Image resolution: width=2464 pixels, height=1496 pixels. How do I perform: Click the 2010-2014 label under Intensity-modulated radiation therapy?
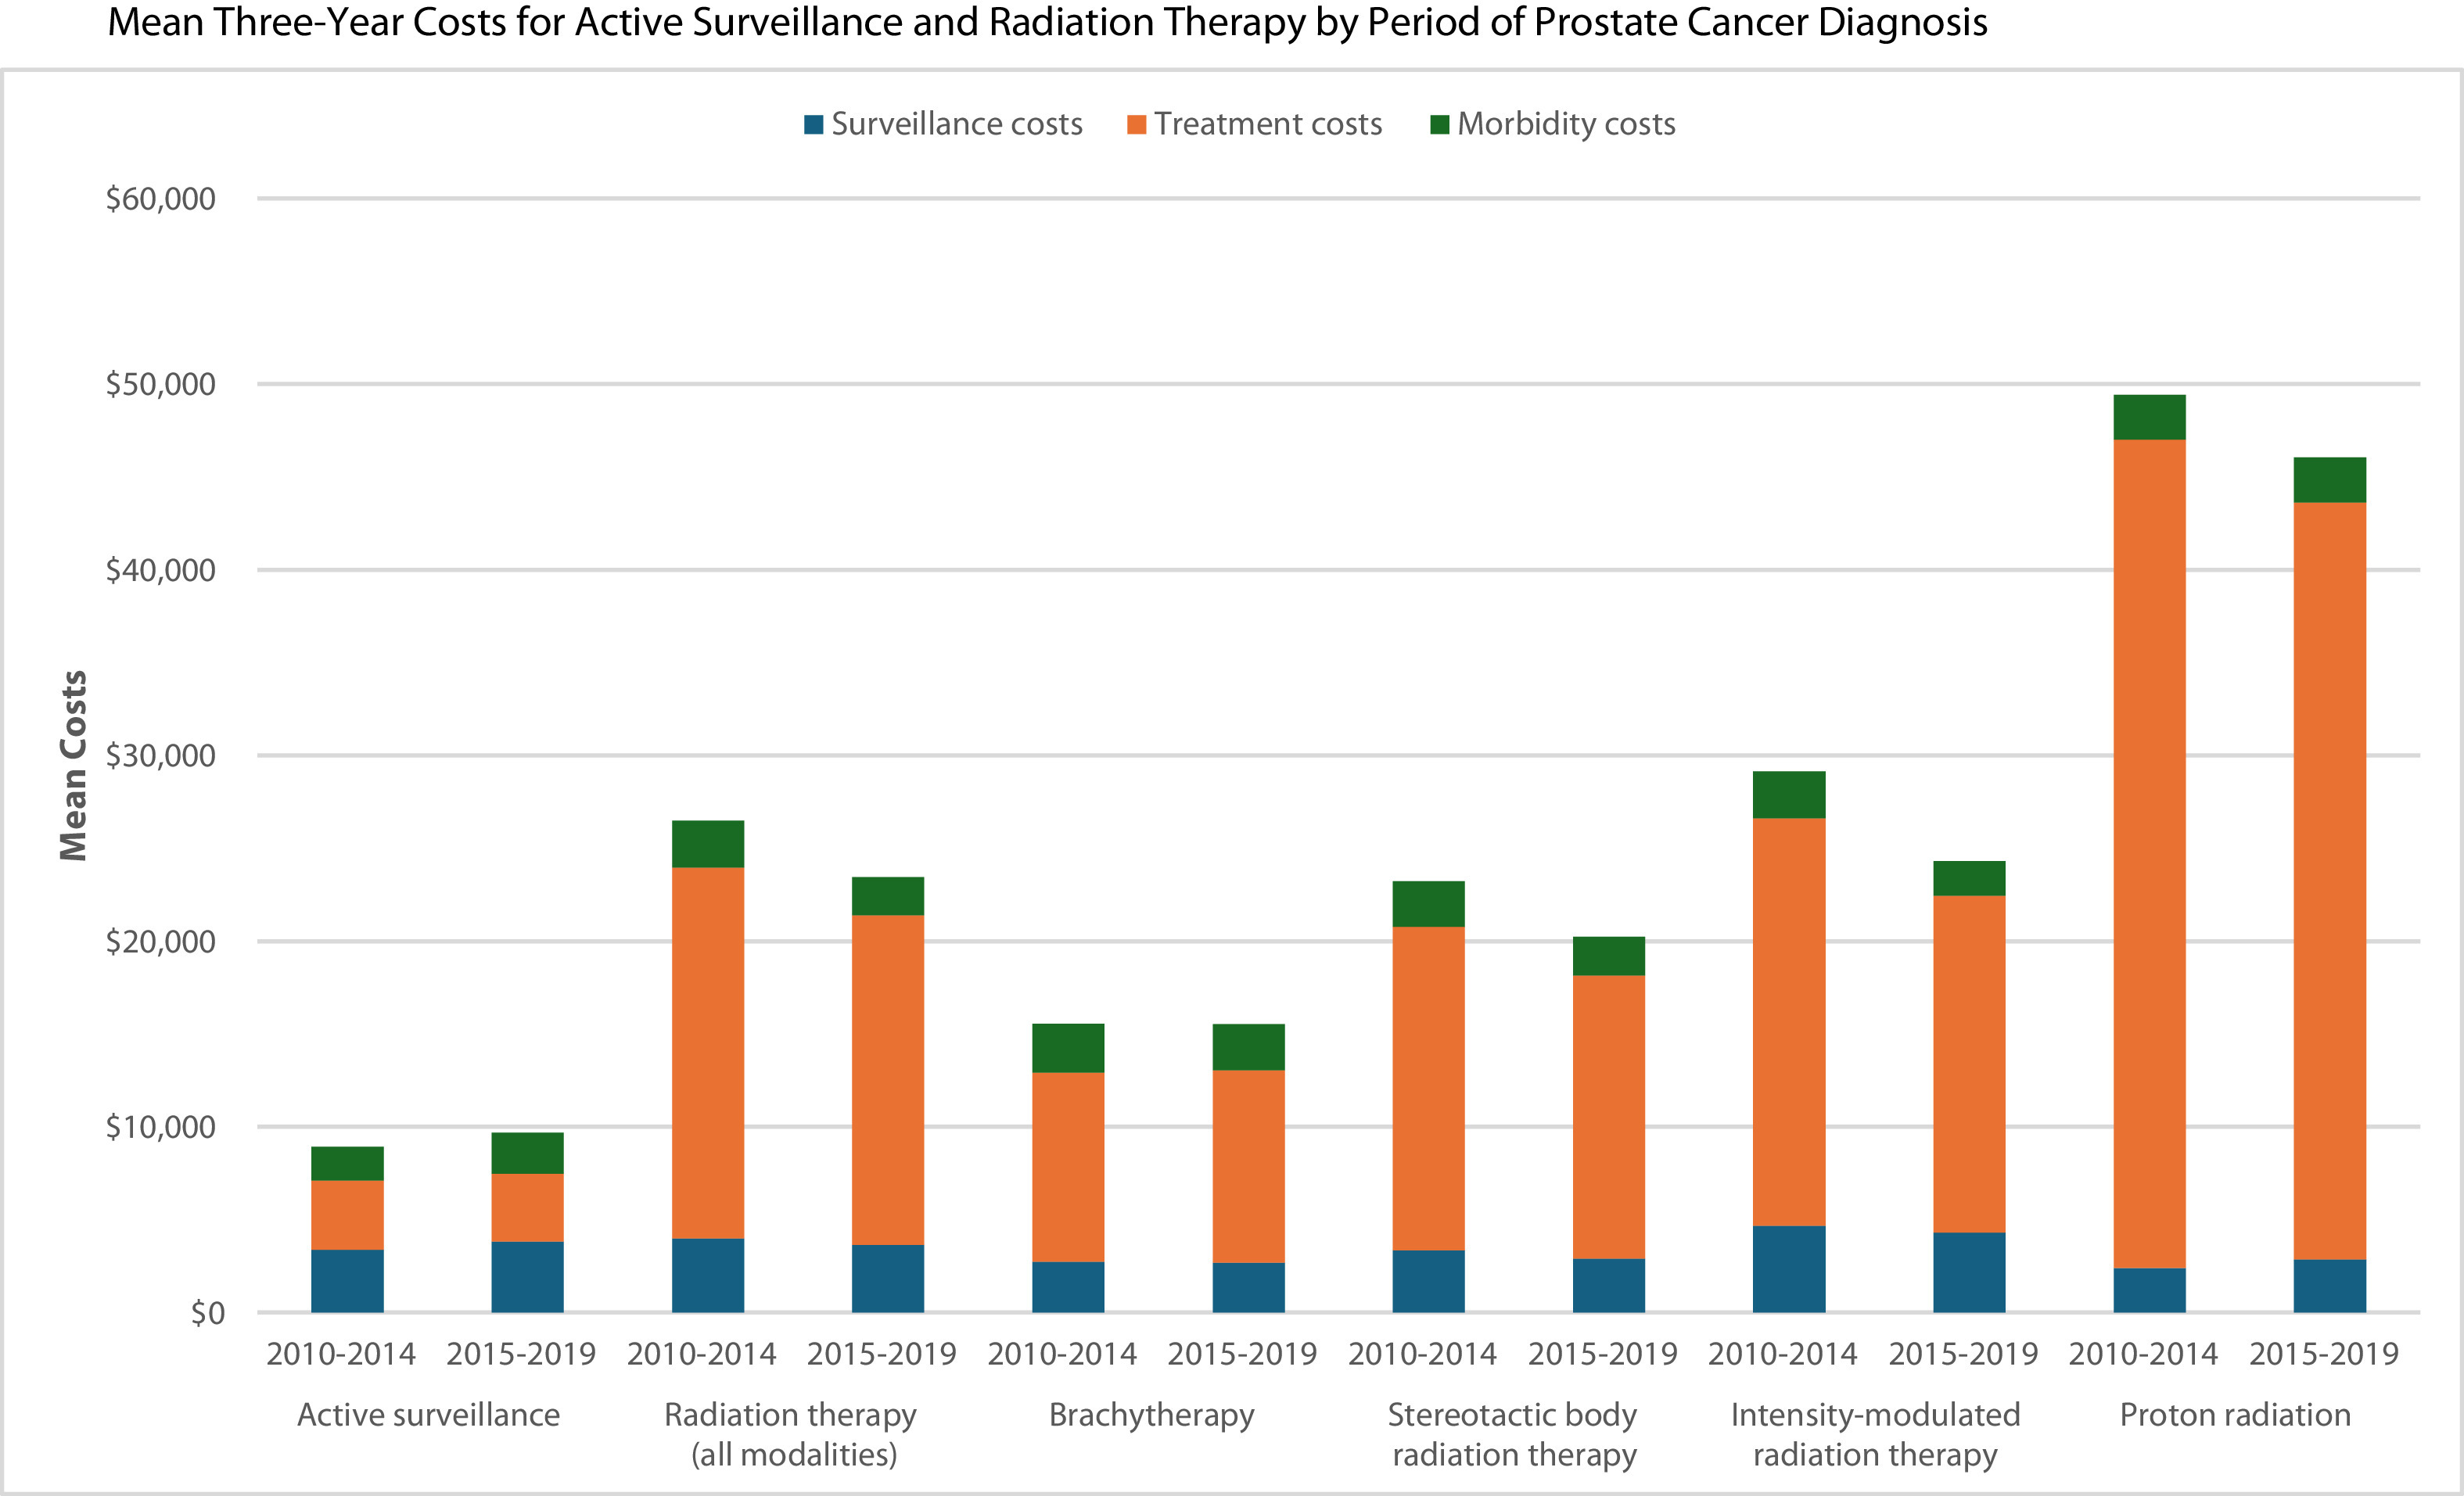(x=1783, y=1354)
